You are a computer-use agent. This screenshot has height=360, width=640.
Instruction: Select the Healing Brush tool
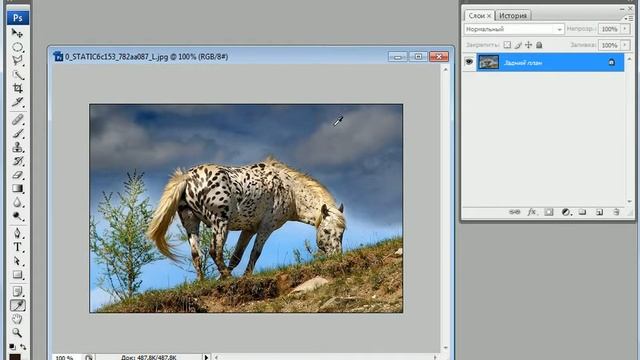[17, 120]
